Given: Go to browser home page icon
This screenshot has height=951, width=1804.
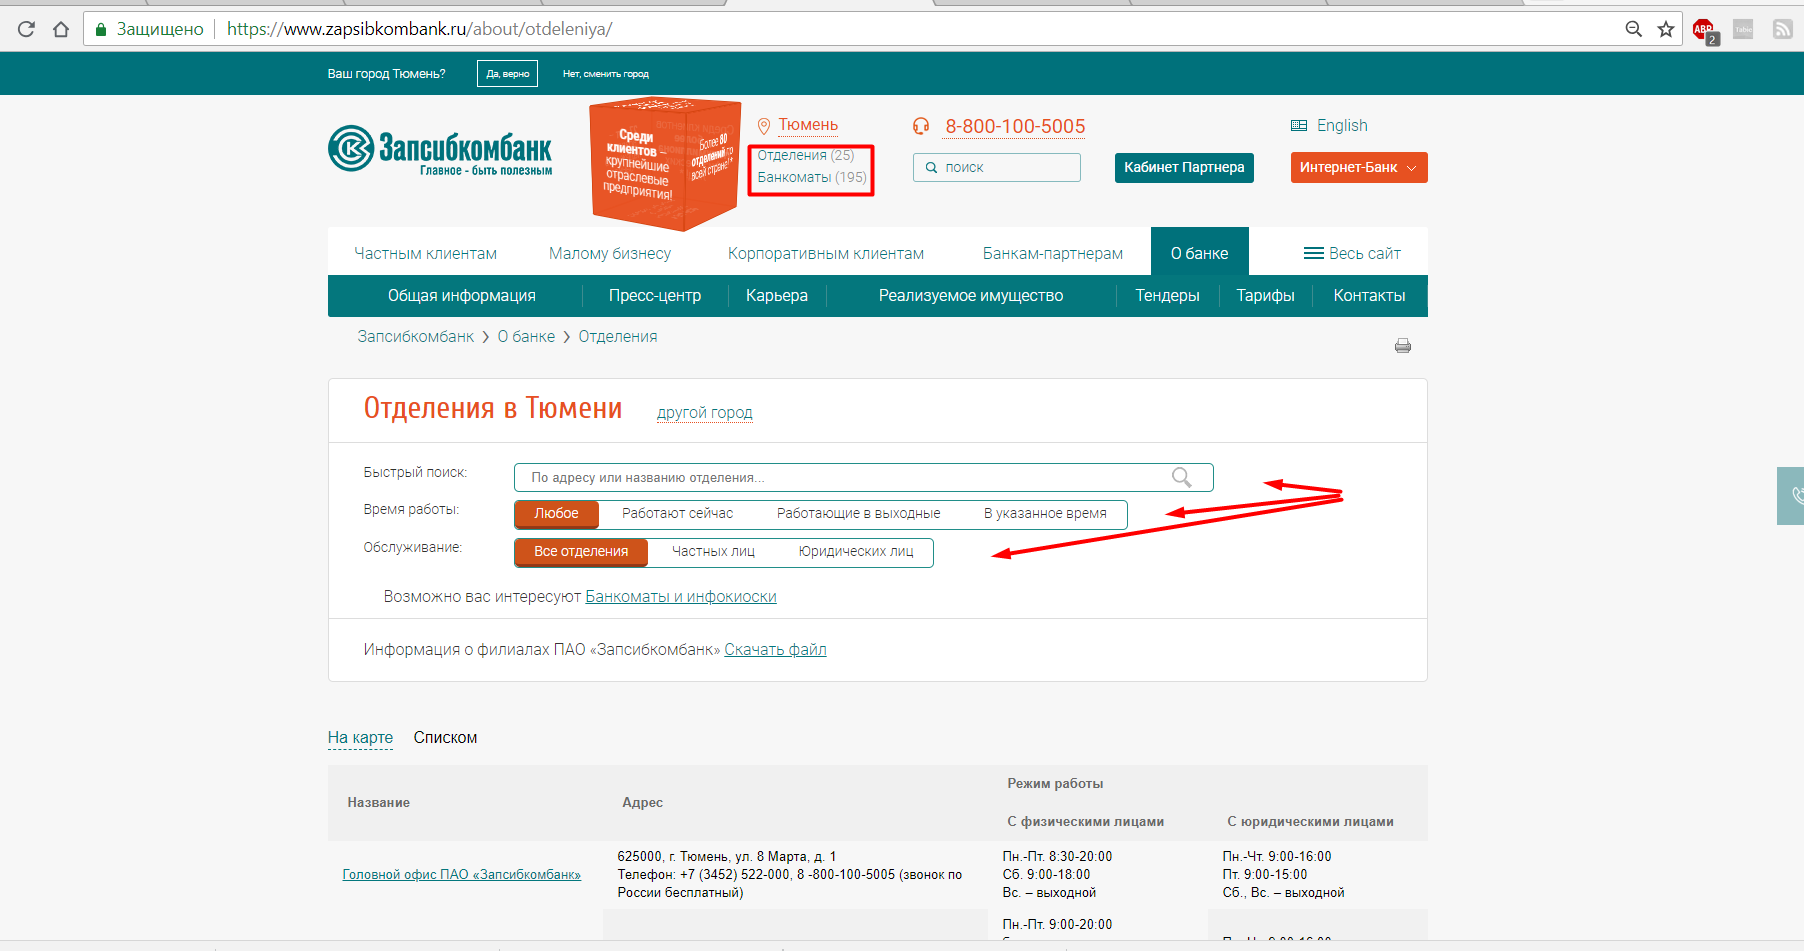Looking at the screenshot, I should click(61, 29).
